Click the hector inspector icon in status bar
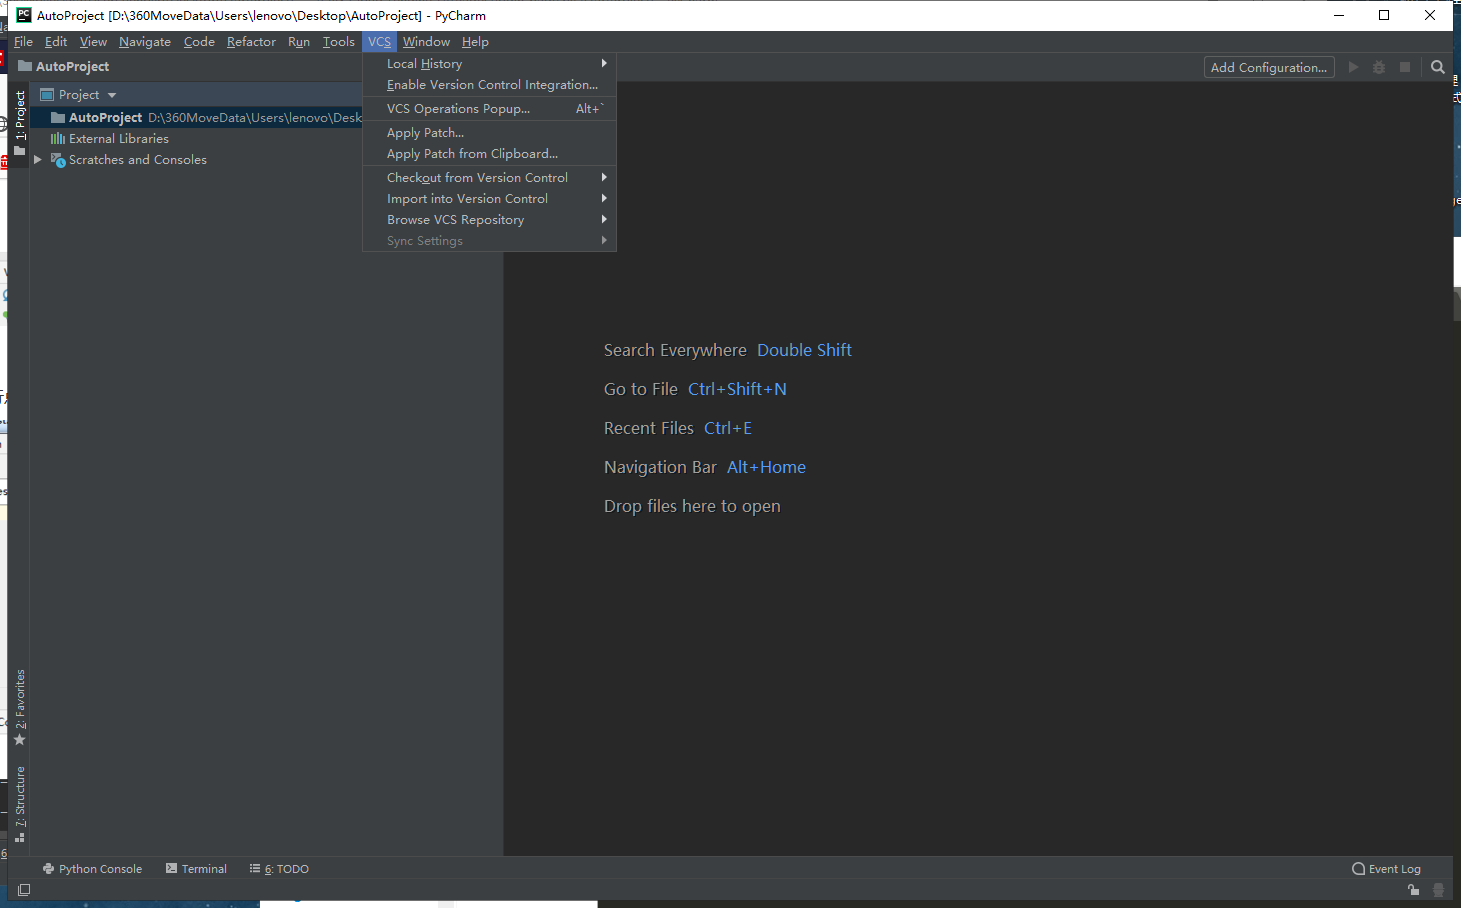The height and width of the screenshot is (908, 1461). (x=1439, y=889)
